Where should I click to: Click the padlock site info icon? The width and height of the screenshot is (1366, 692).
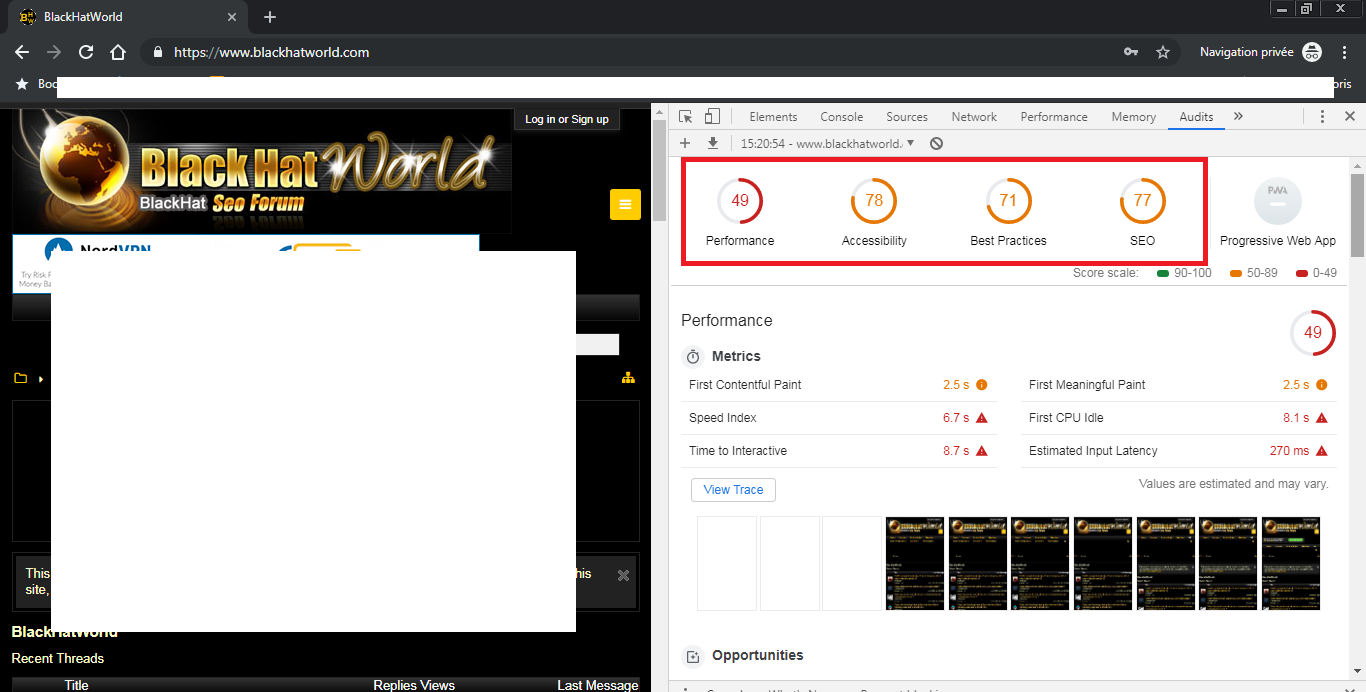pos(158,52)
